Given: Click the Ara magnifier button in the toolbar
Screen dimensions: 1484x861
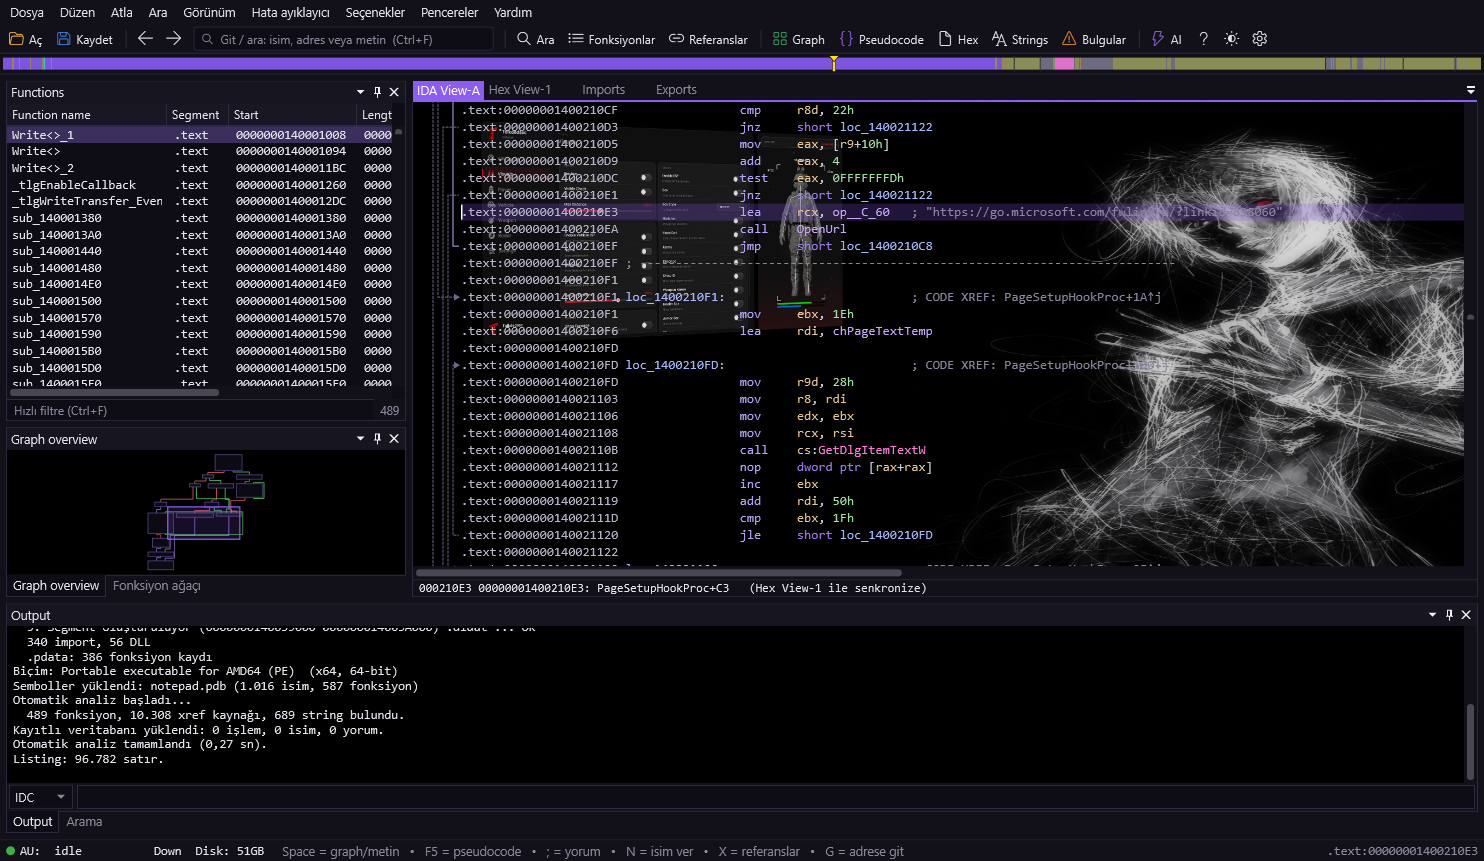Looking at the screenshot, I should tap(535, 39).
